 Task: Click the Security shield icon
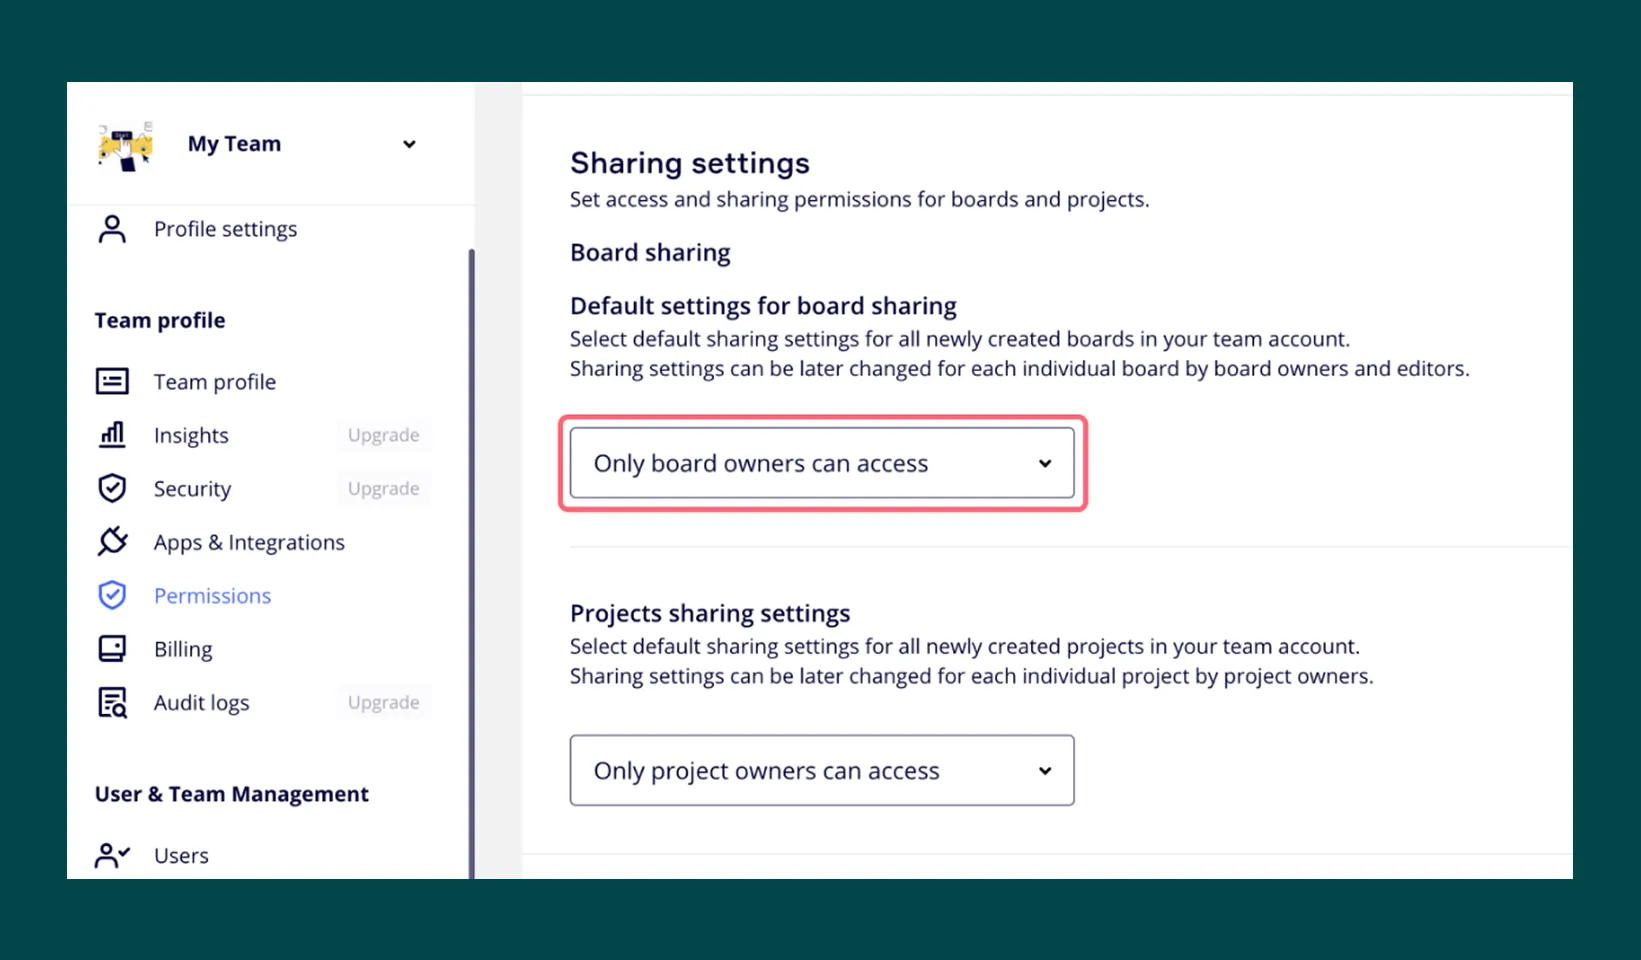coord(112,489)
